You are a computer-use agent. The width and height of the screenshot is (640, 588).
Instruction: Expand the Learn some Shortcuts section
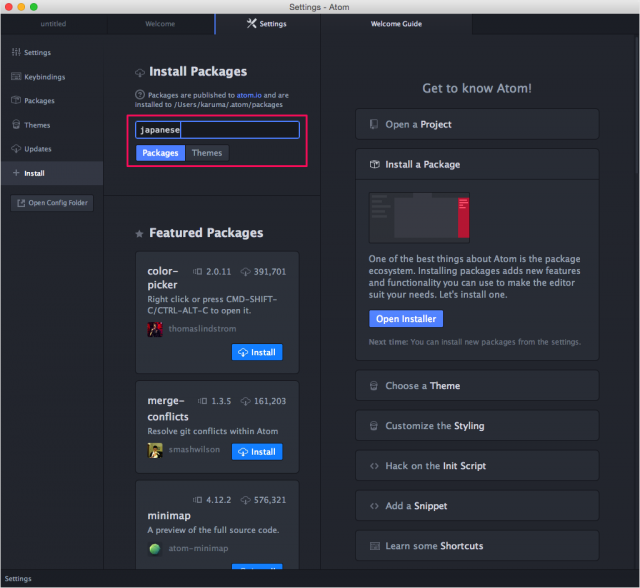(477, 546)
